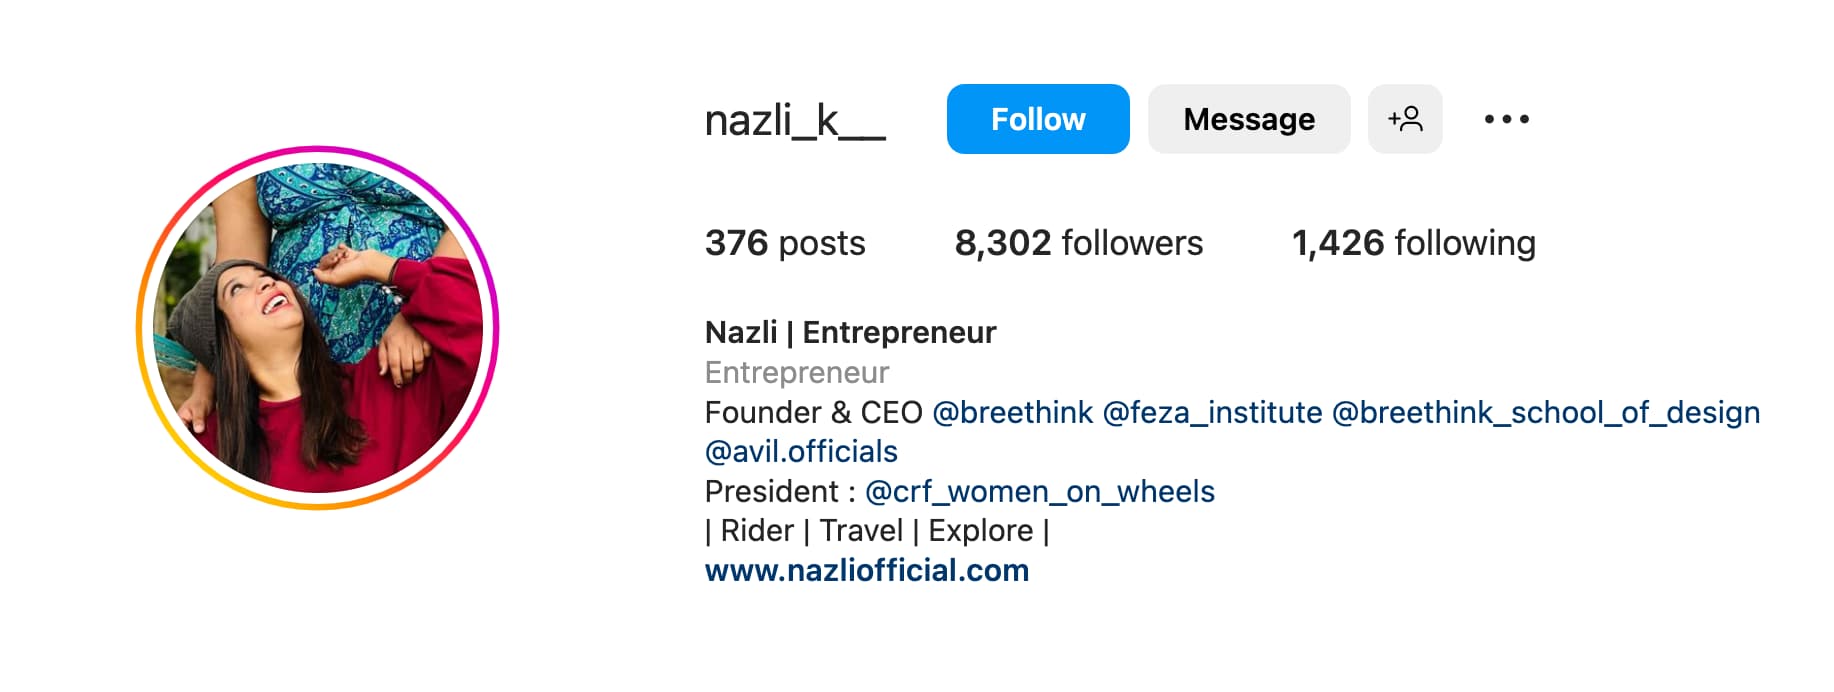Click the bold name Nazli | Entrepreneur
Image resolution: width=1834 pixels, height=692 pixels.
click(x=850, y=332)
